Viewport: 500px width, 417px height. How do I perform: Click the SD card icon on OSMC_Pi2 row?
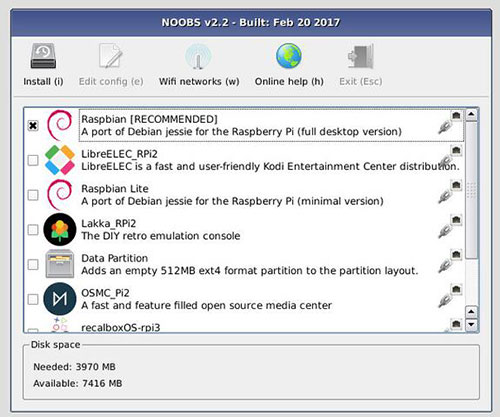click(456, 289)
